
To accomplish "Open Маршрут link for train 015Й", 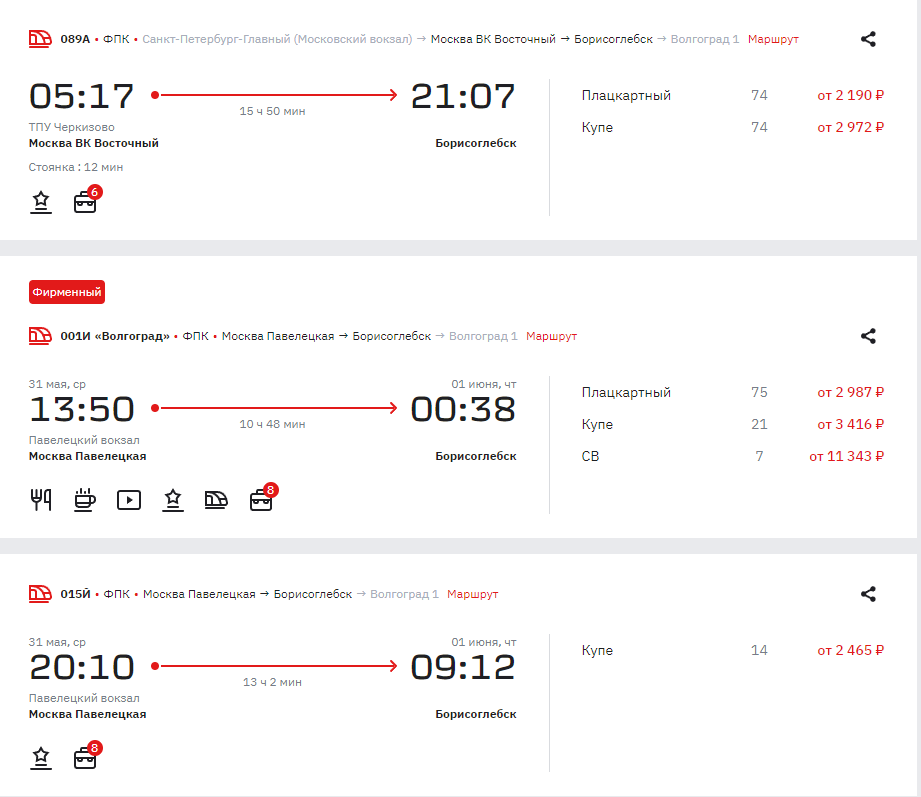I will point(472,594).
